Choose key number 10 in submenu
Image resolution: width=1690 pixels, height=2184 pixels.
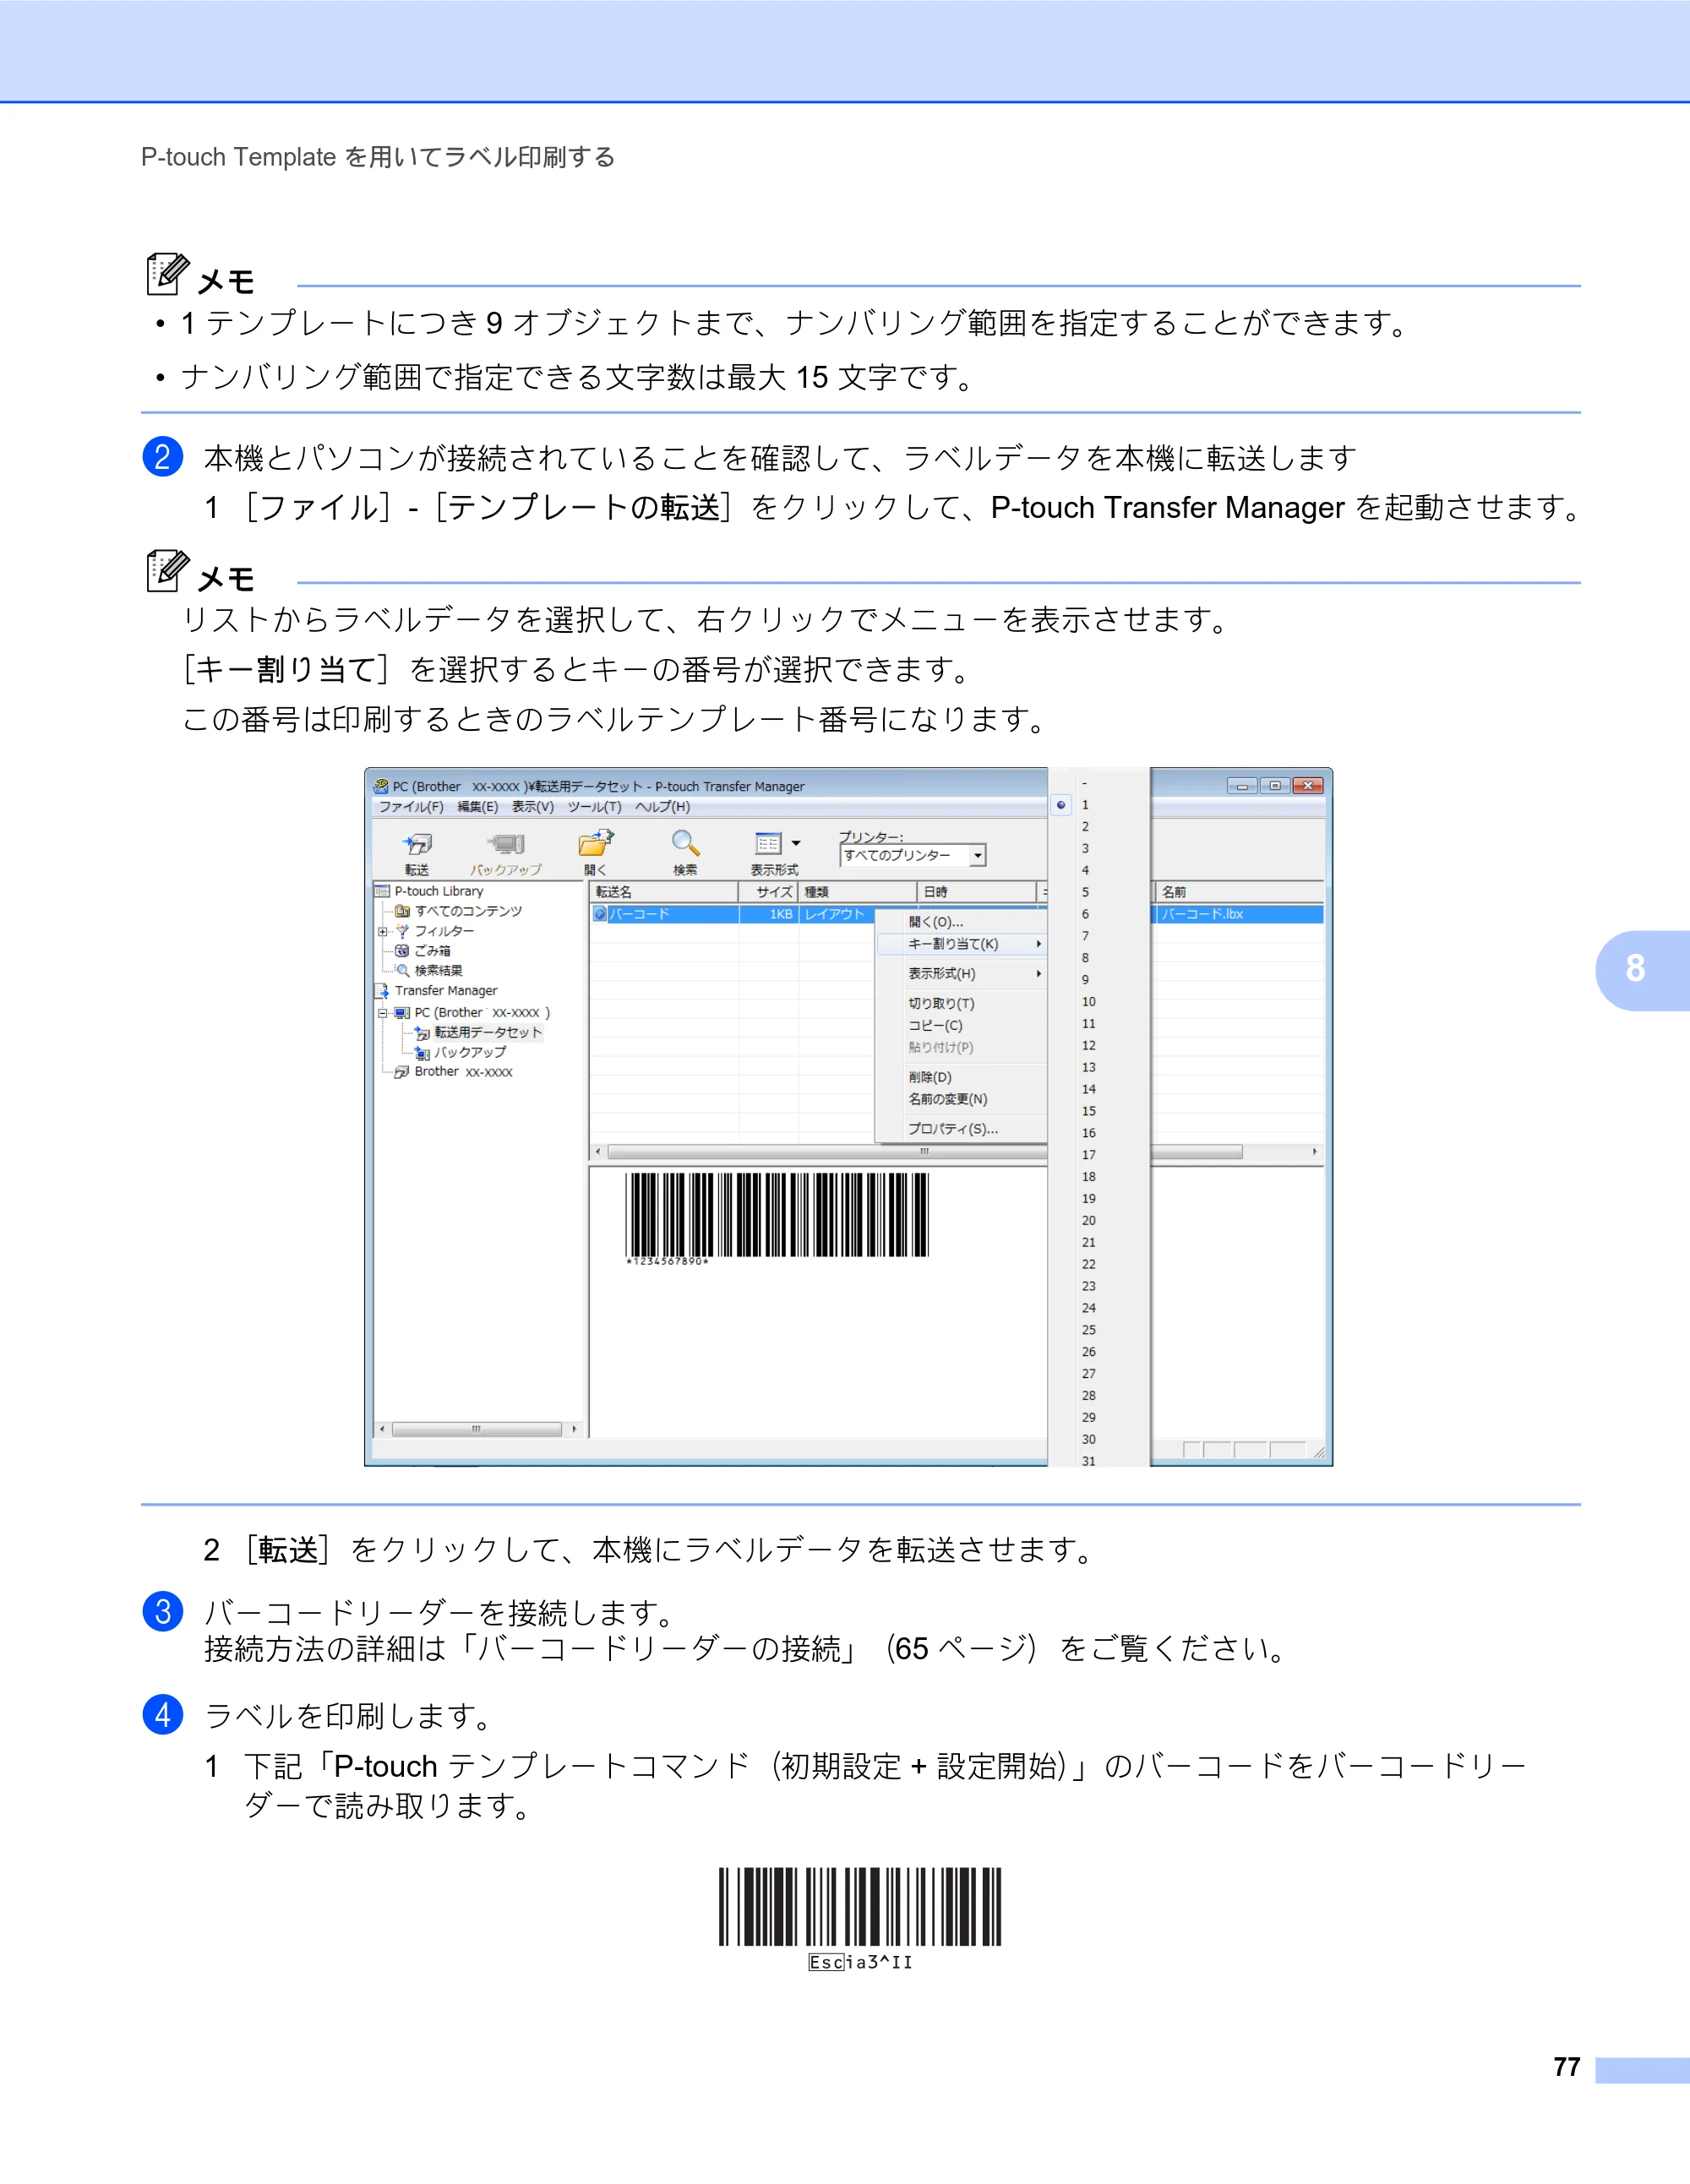1088,1002
